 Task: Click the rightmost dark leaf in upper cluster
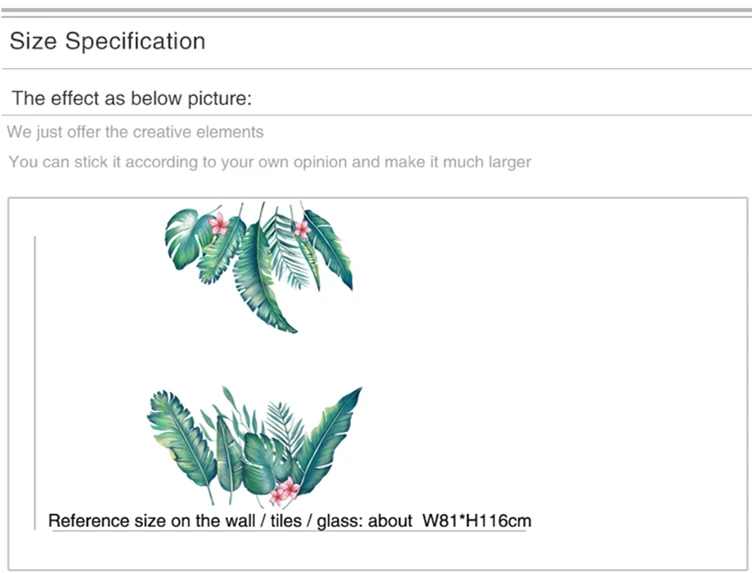point(330,249)
